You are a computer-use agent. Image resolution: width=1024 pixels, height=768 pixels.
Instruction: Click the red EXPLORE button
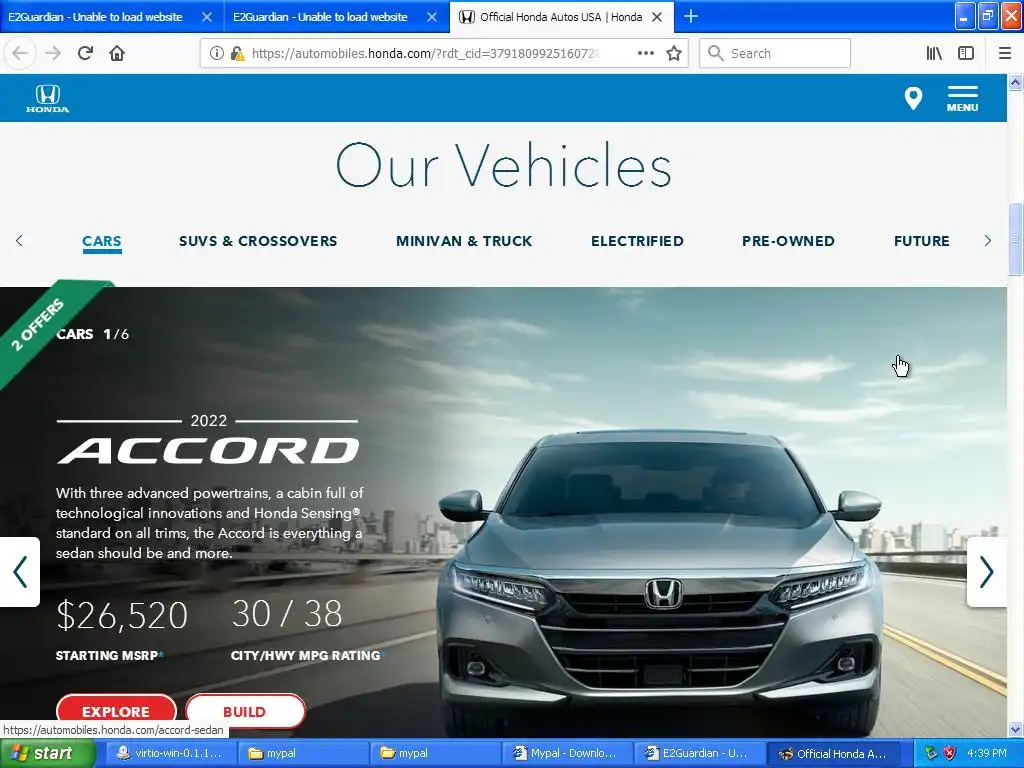(x=116, y=711)
